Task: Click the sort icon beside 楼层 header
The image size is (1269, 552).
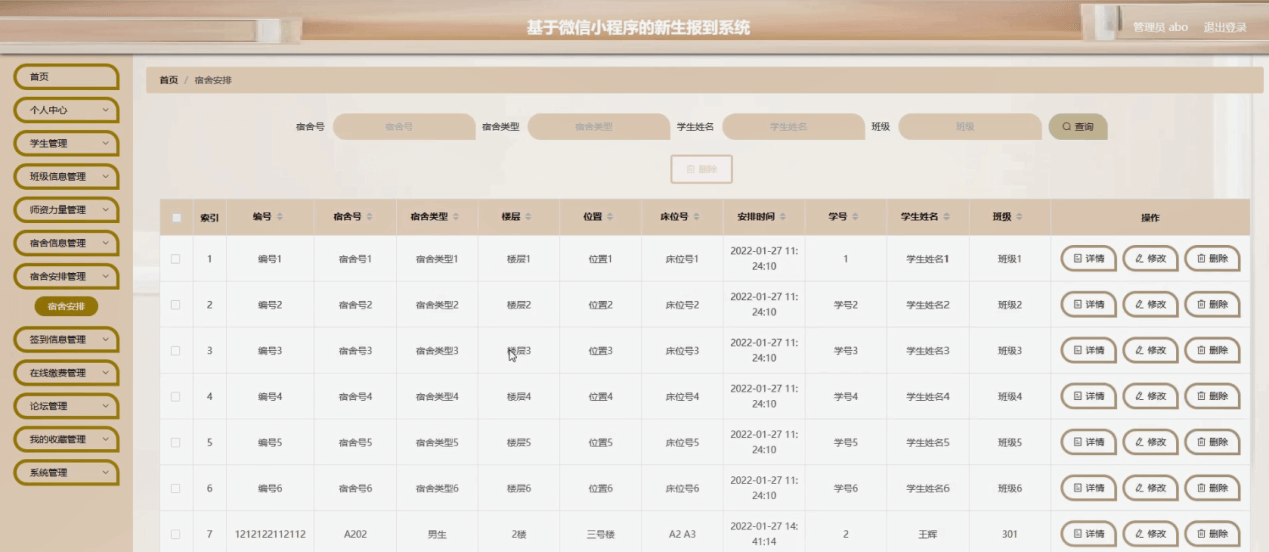Action: 530,217
